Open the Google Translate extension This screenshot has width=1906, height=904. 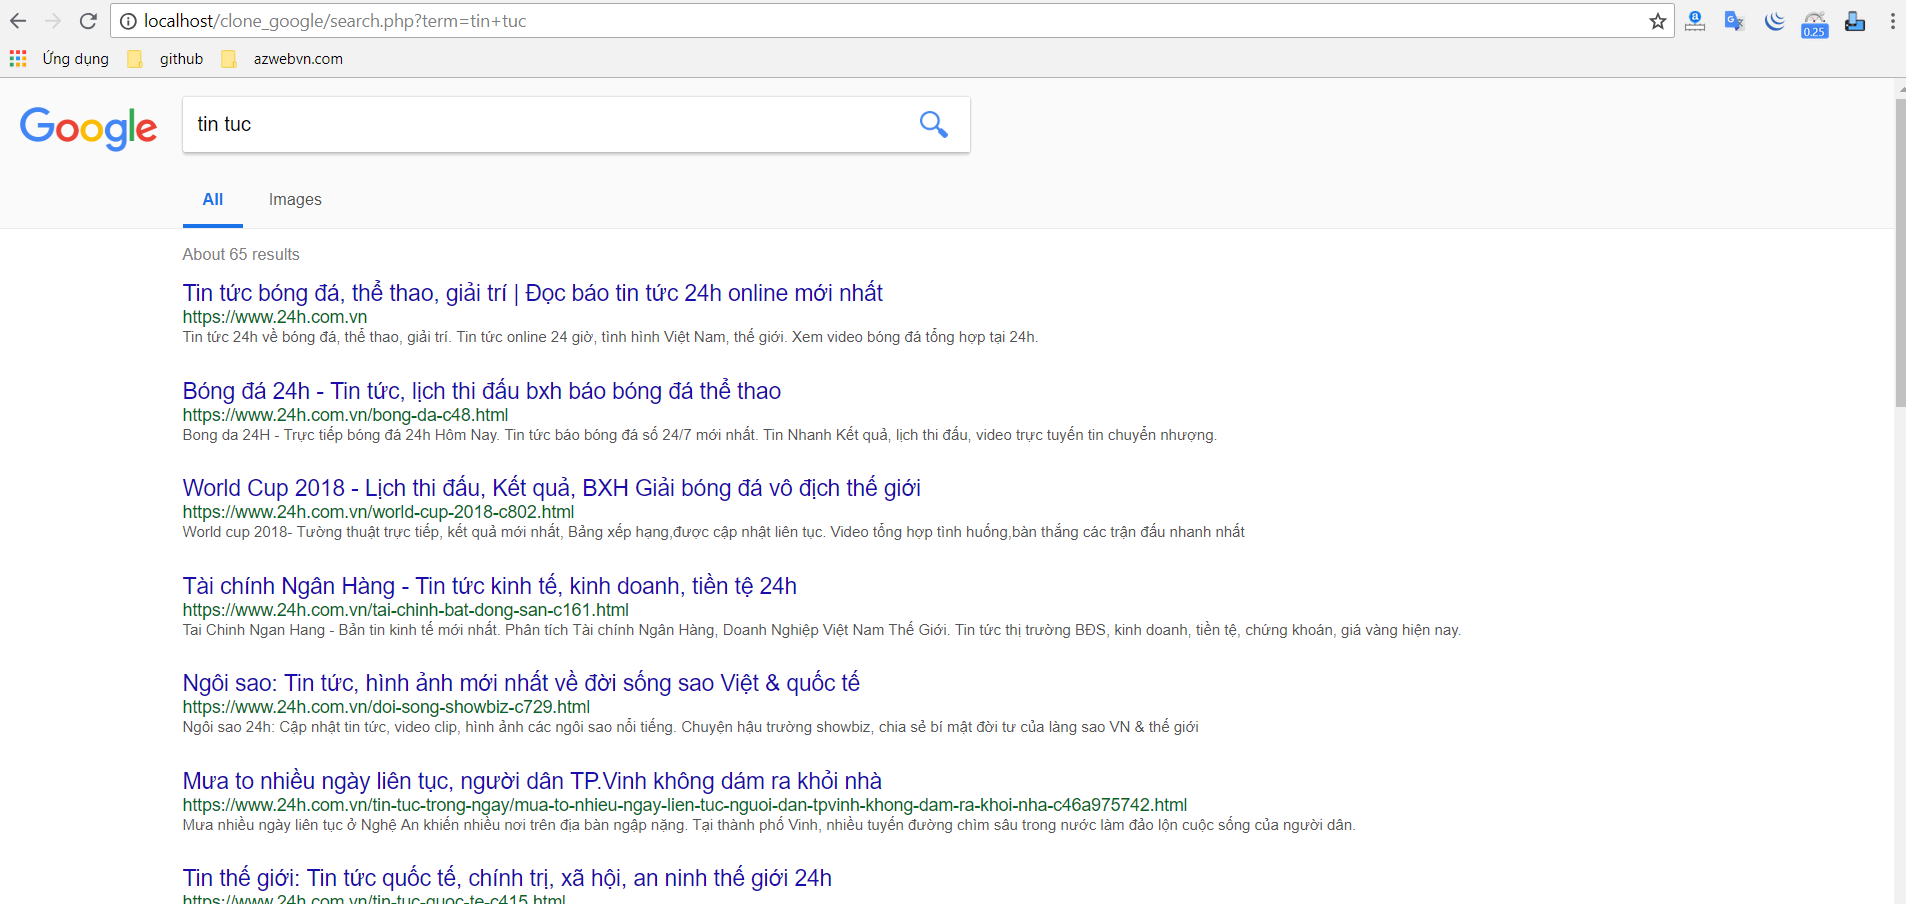(1734, 21)
